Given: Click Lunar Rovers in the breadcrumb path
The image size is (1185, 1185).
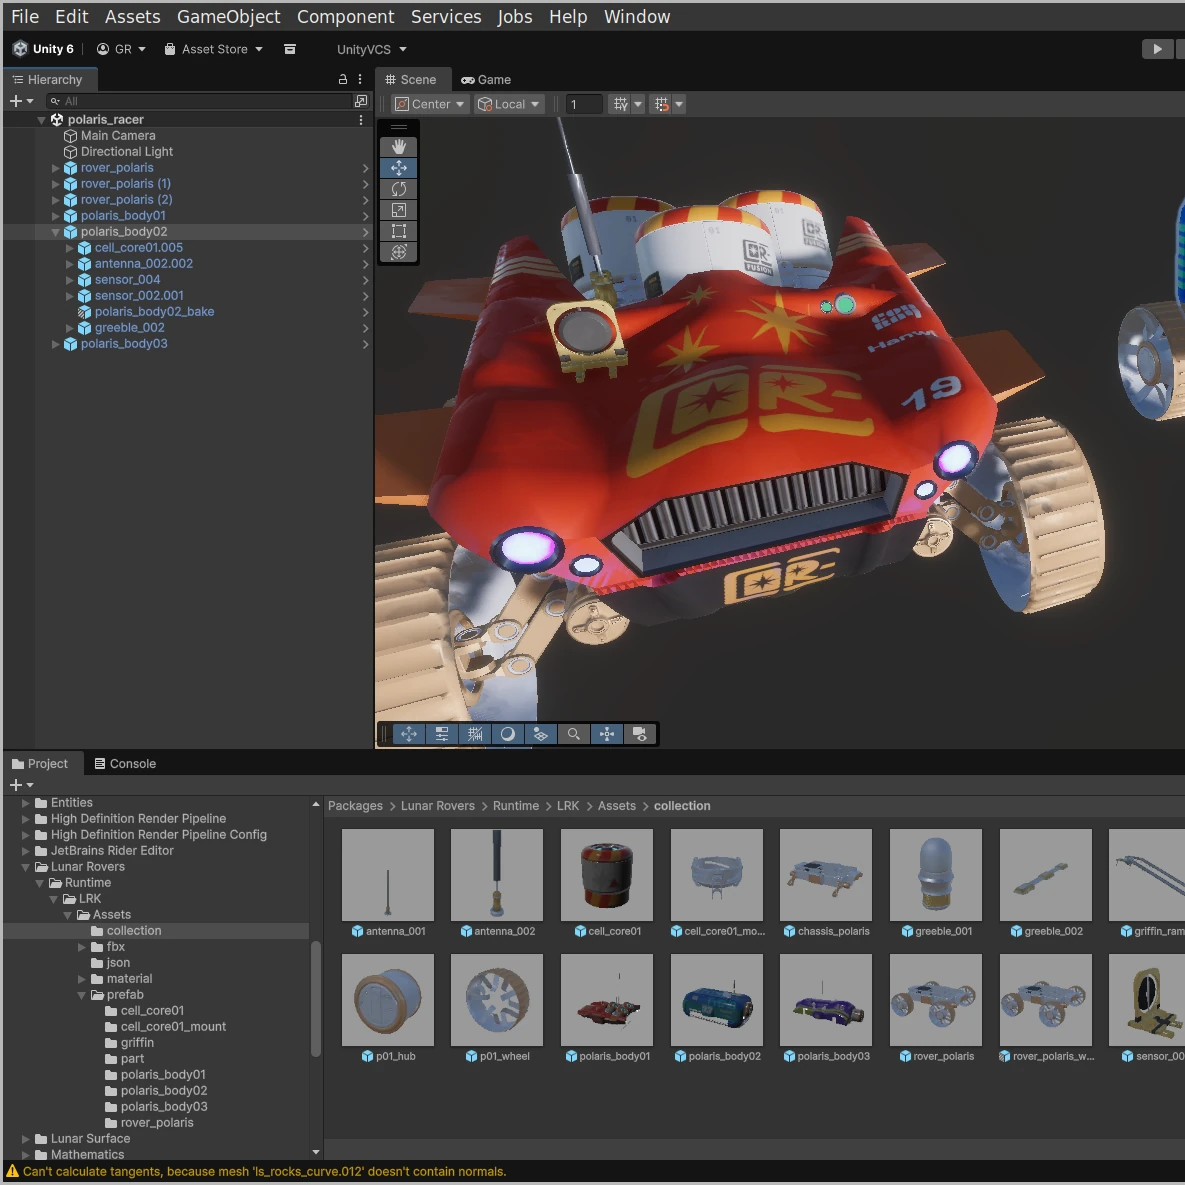Looking at the screenshot, I should (438, 806).
